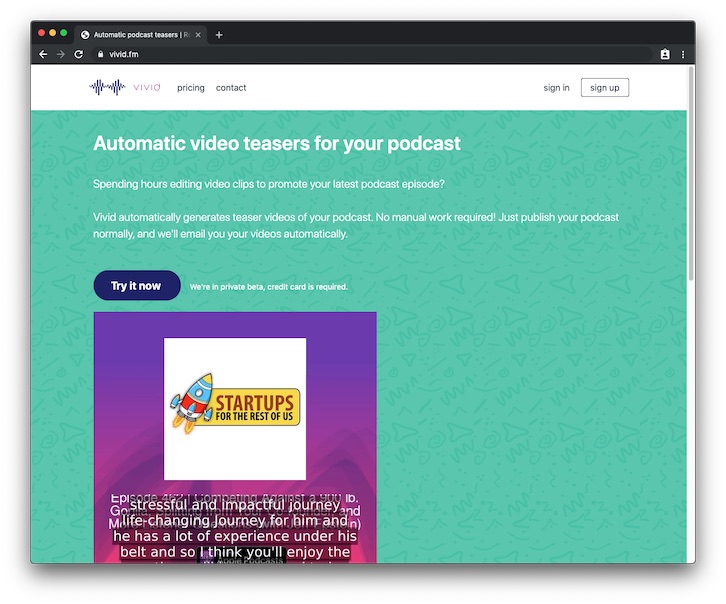Image resolution: width=726 pixels, height=604 pixels.
Task: Click the browser forward arrow
Action: tap(61, 54)
